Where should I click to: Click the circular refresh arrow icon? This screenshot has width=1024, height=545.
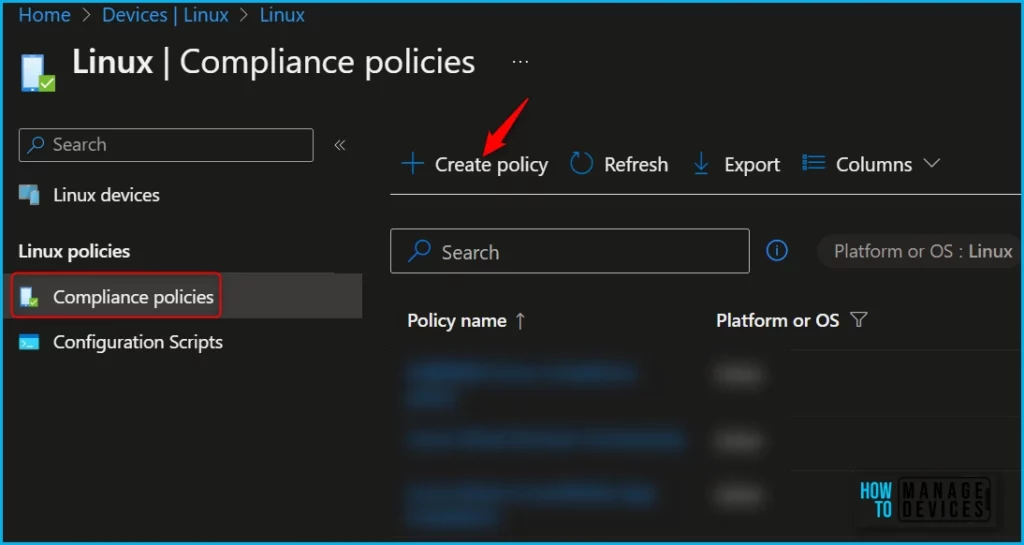[581, 164]
